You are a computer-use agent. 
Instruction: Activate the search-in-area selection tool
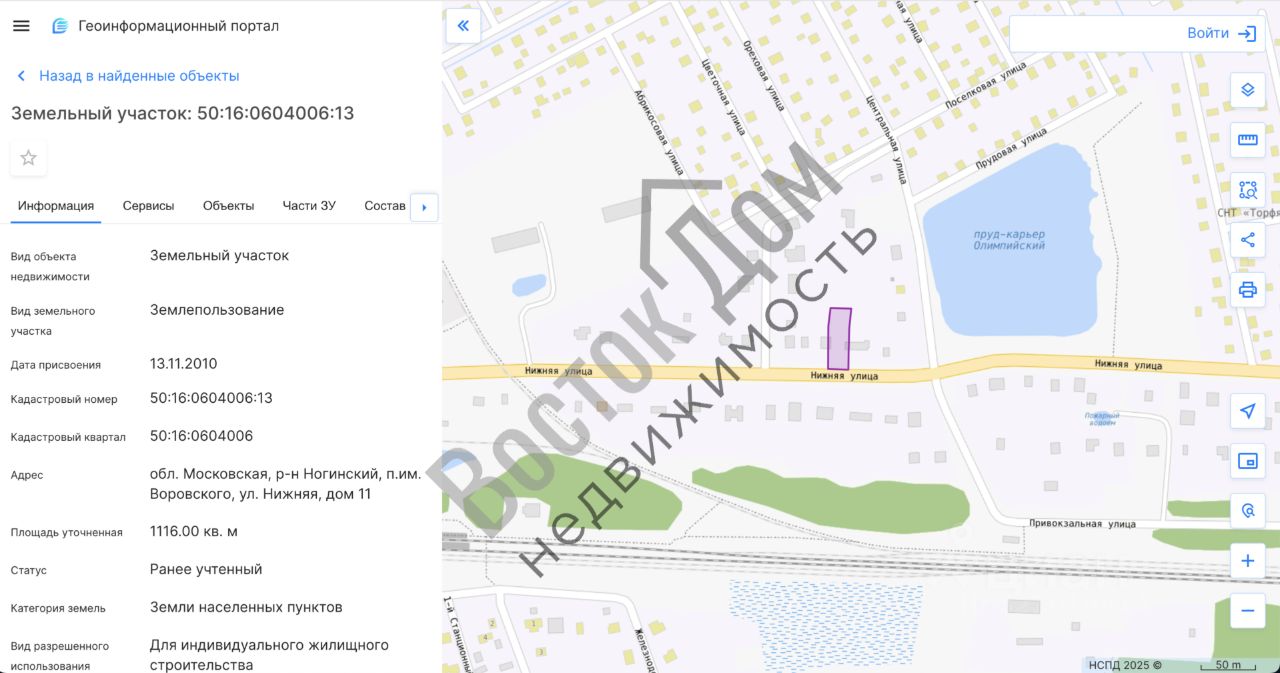tap(1247, 190)
